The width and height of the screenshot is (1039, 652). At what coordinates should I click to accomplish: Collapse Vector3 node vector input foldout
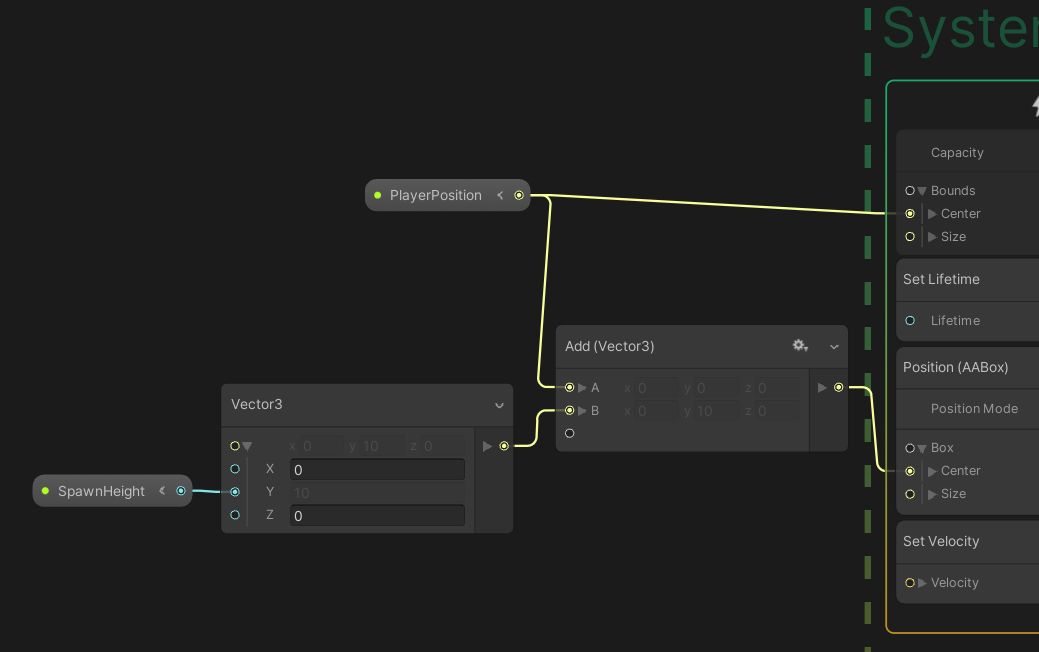(x=247, y=447)
